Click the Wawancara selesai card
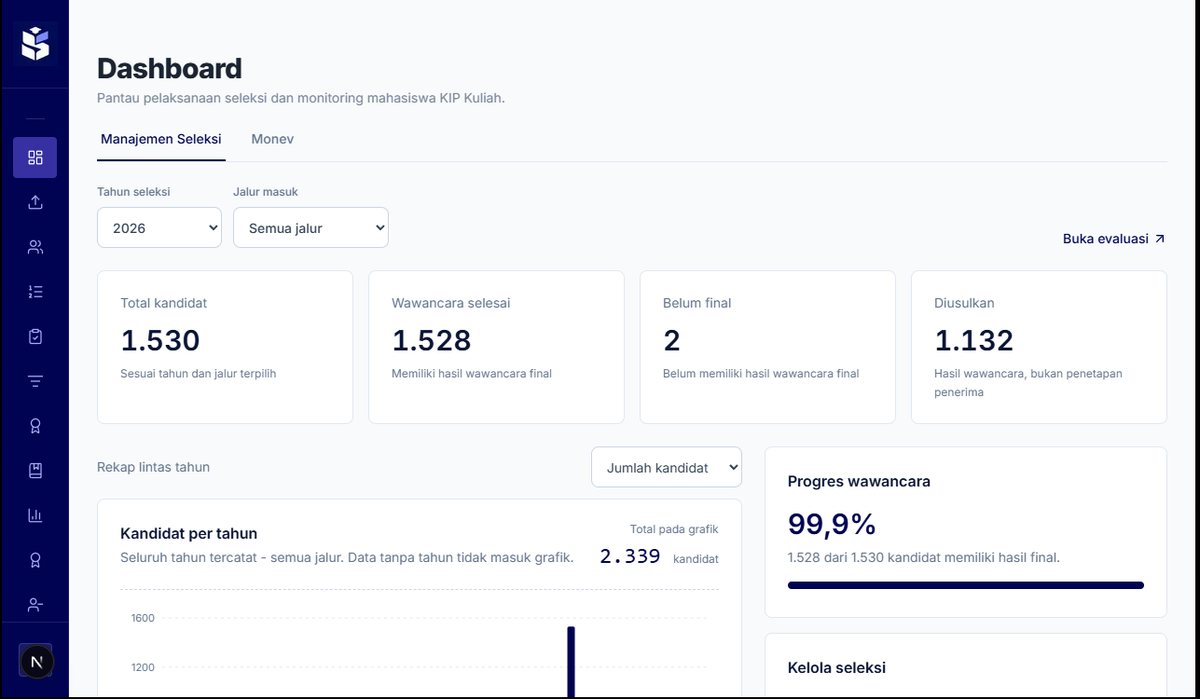Image resolution: width=1200 pixels, height=699 pixels. [496, 347]
